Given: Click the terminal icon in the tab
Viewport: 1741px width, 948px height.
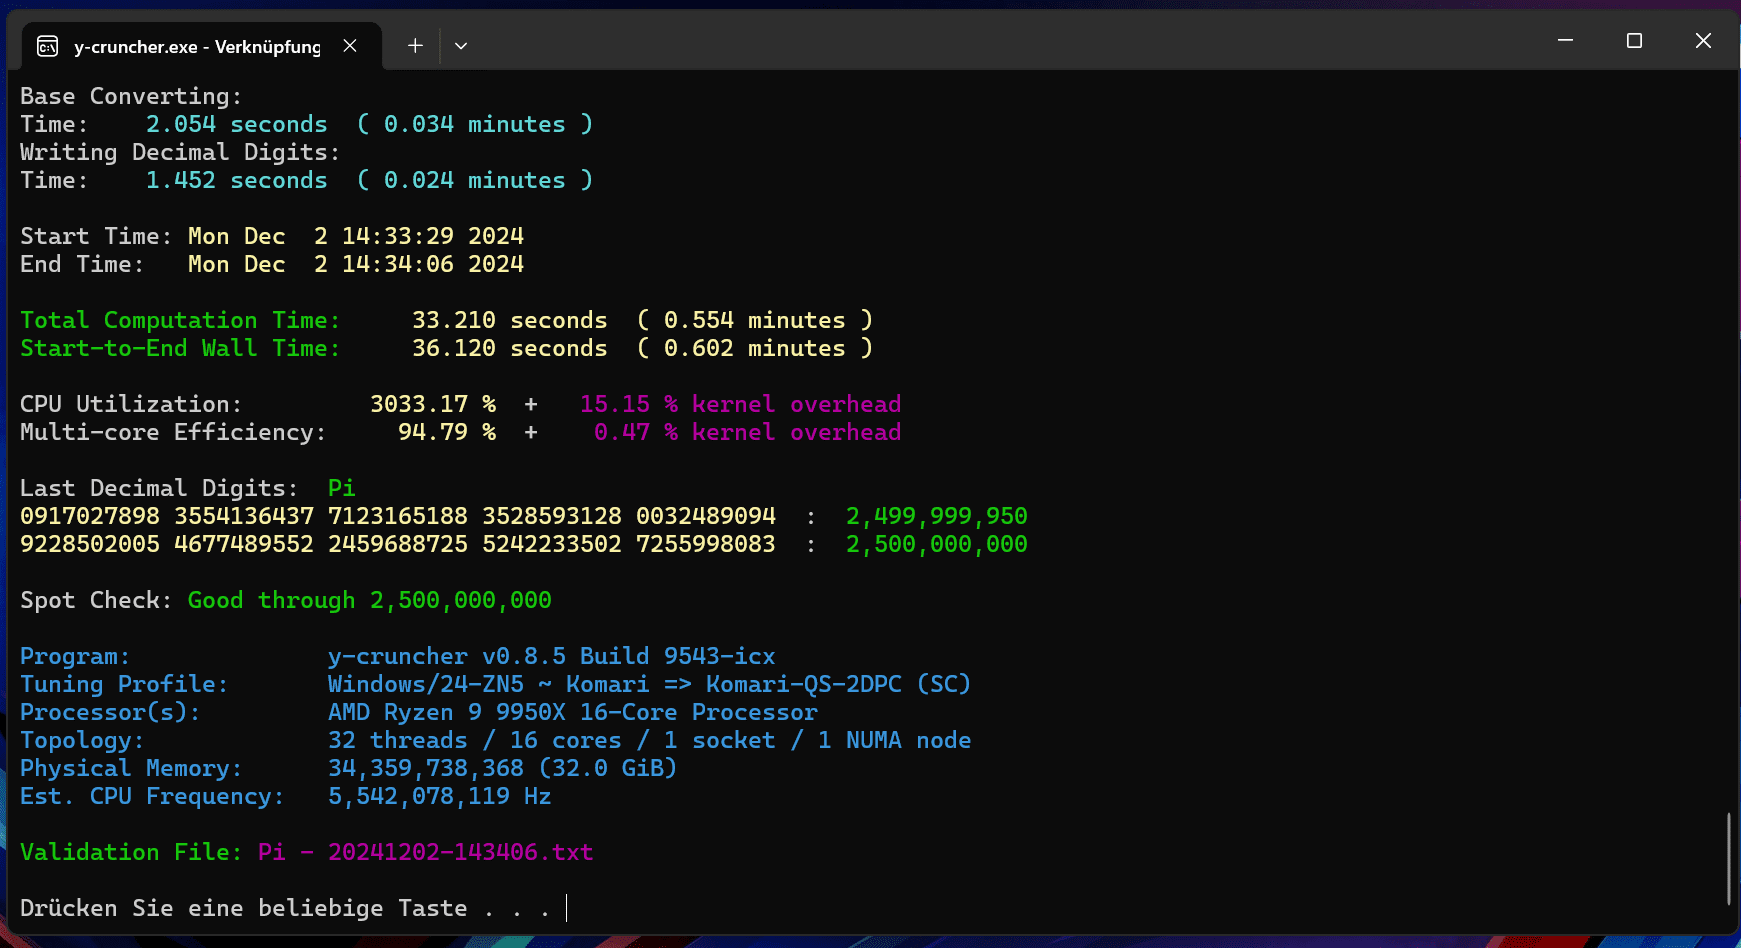Looking at the screenshot, I should tap(47, 46).
